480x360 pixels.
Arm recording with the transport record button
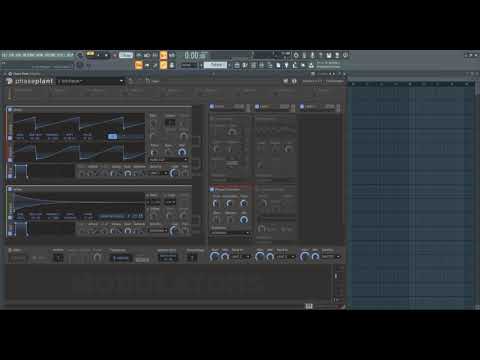115,55
